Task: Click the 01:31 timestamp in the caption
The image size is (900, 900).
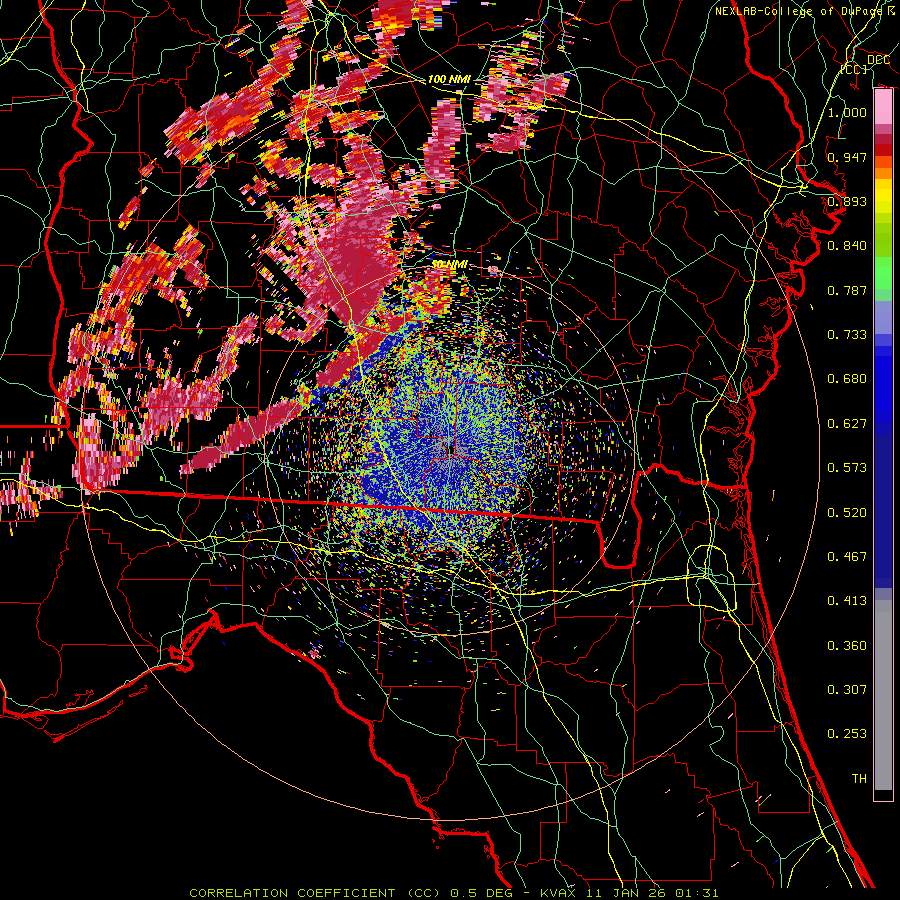Action: coord(697,893)
